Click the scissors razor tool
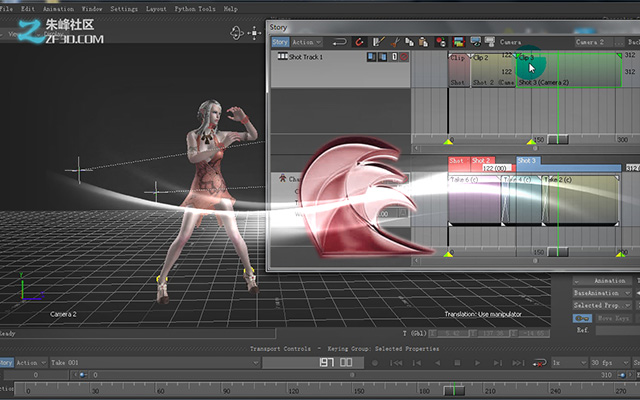This screenshot has width=640, height=400. (395, 42)
